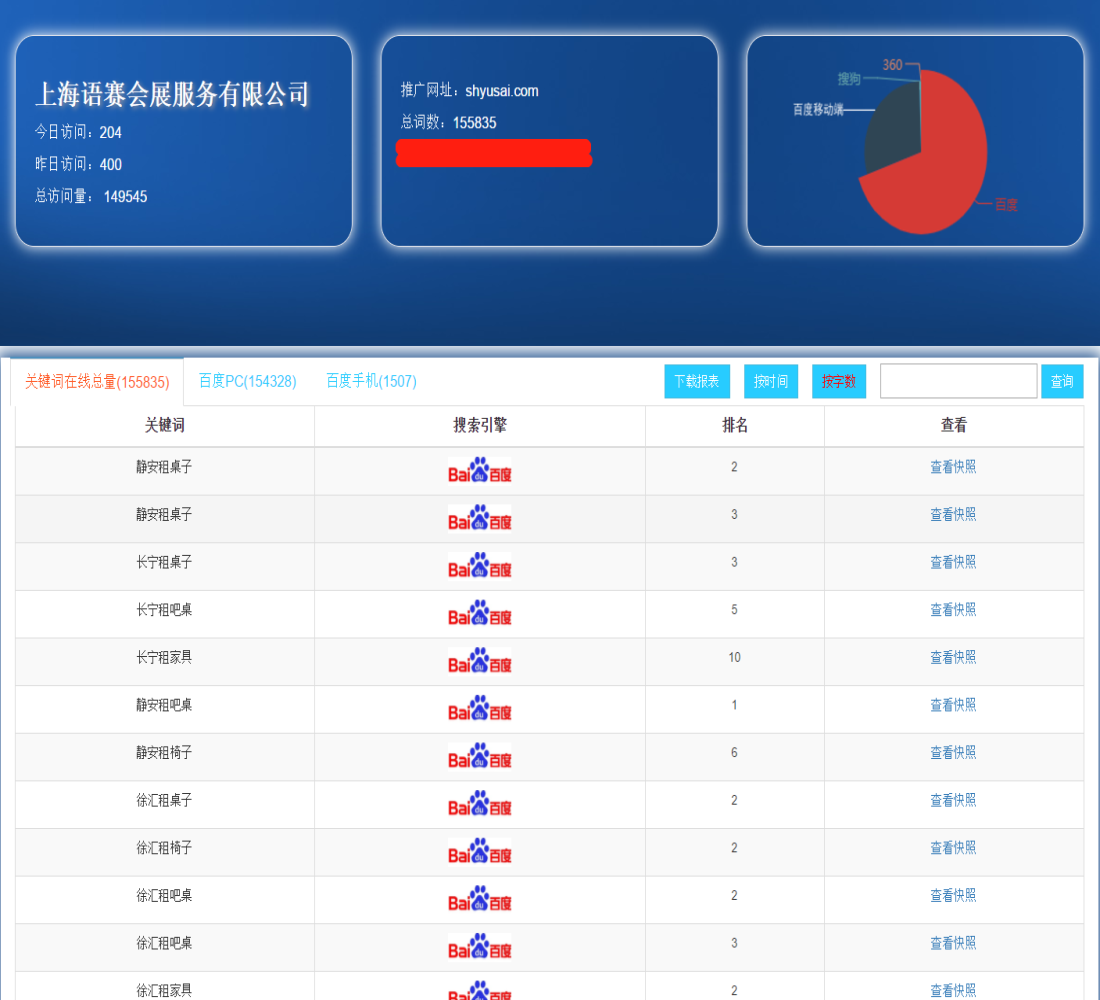Open 查看快照 link for 徐汇租椅子
The image size is (1100, 1000).
coord(952,848)
